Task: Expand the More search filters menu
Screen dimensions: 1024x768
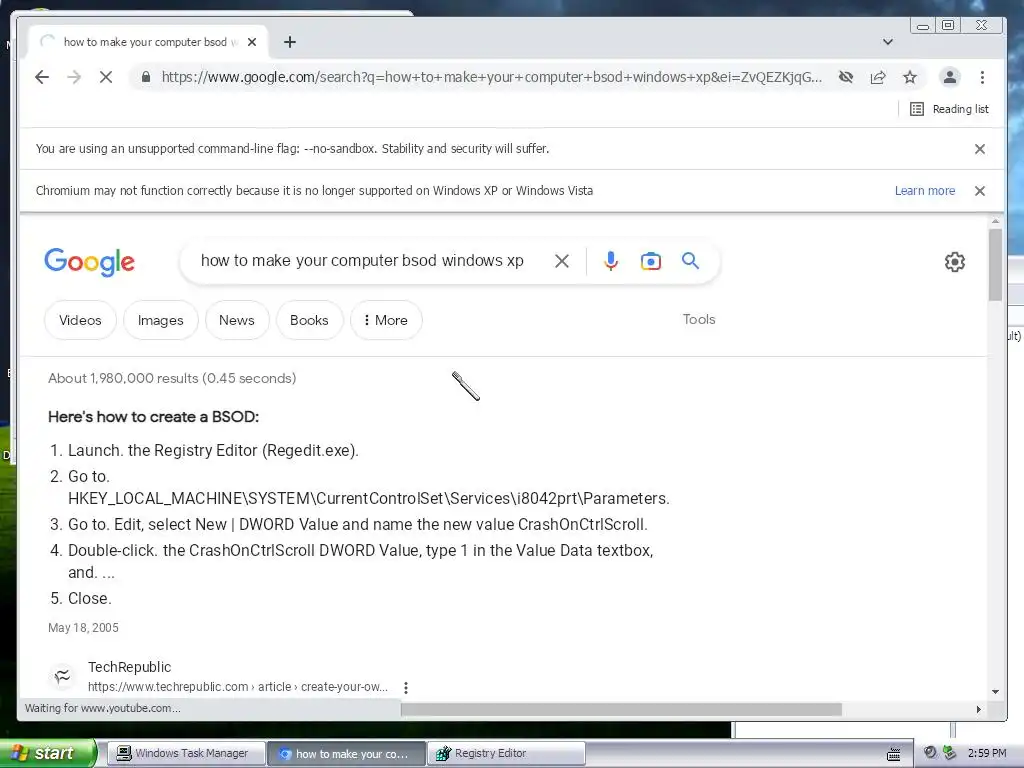Action: [x=386, y=320]
